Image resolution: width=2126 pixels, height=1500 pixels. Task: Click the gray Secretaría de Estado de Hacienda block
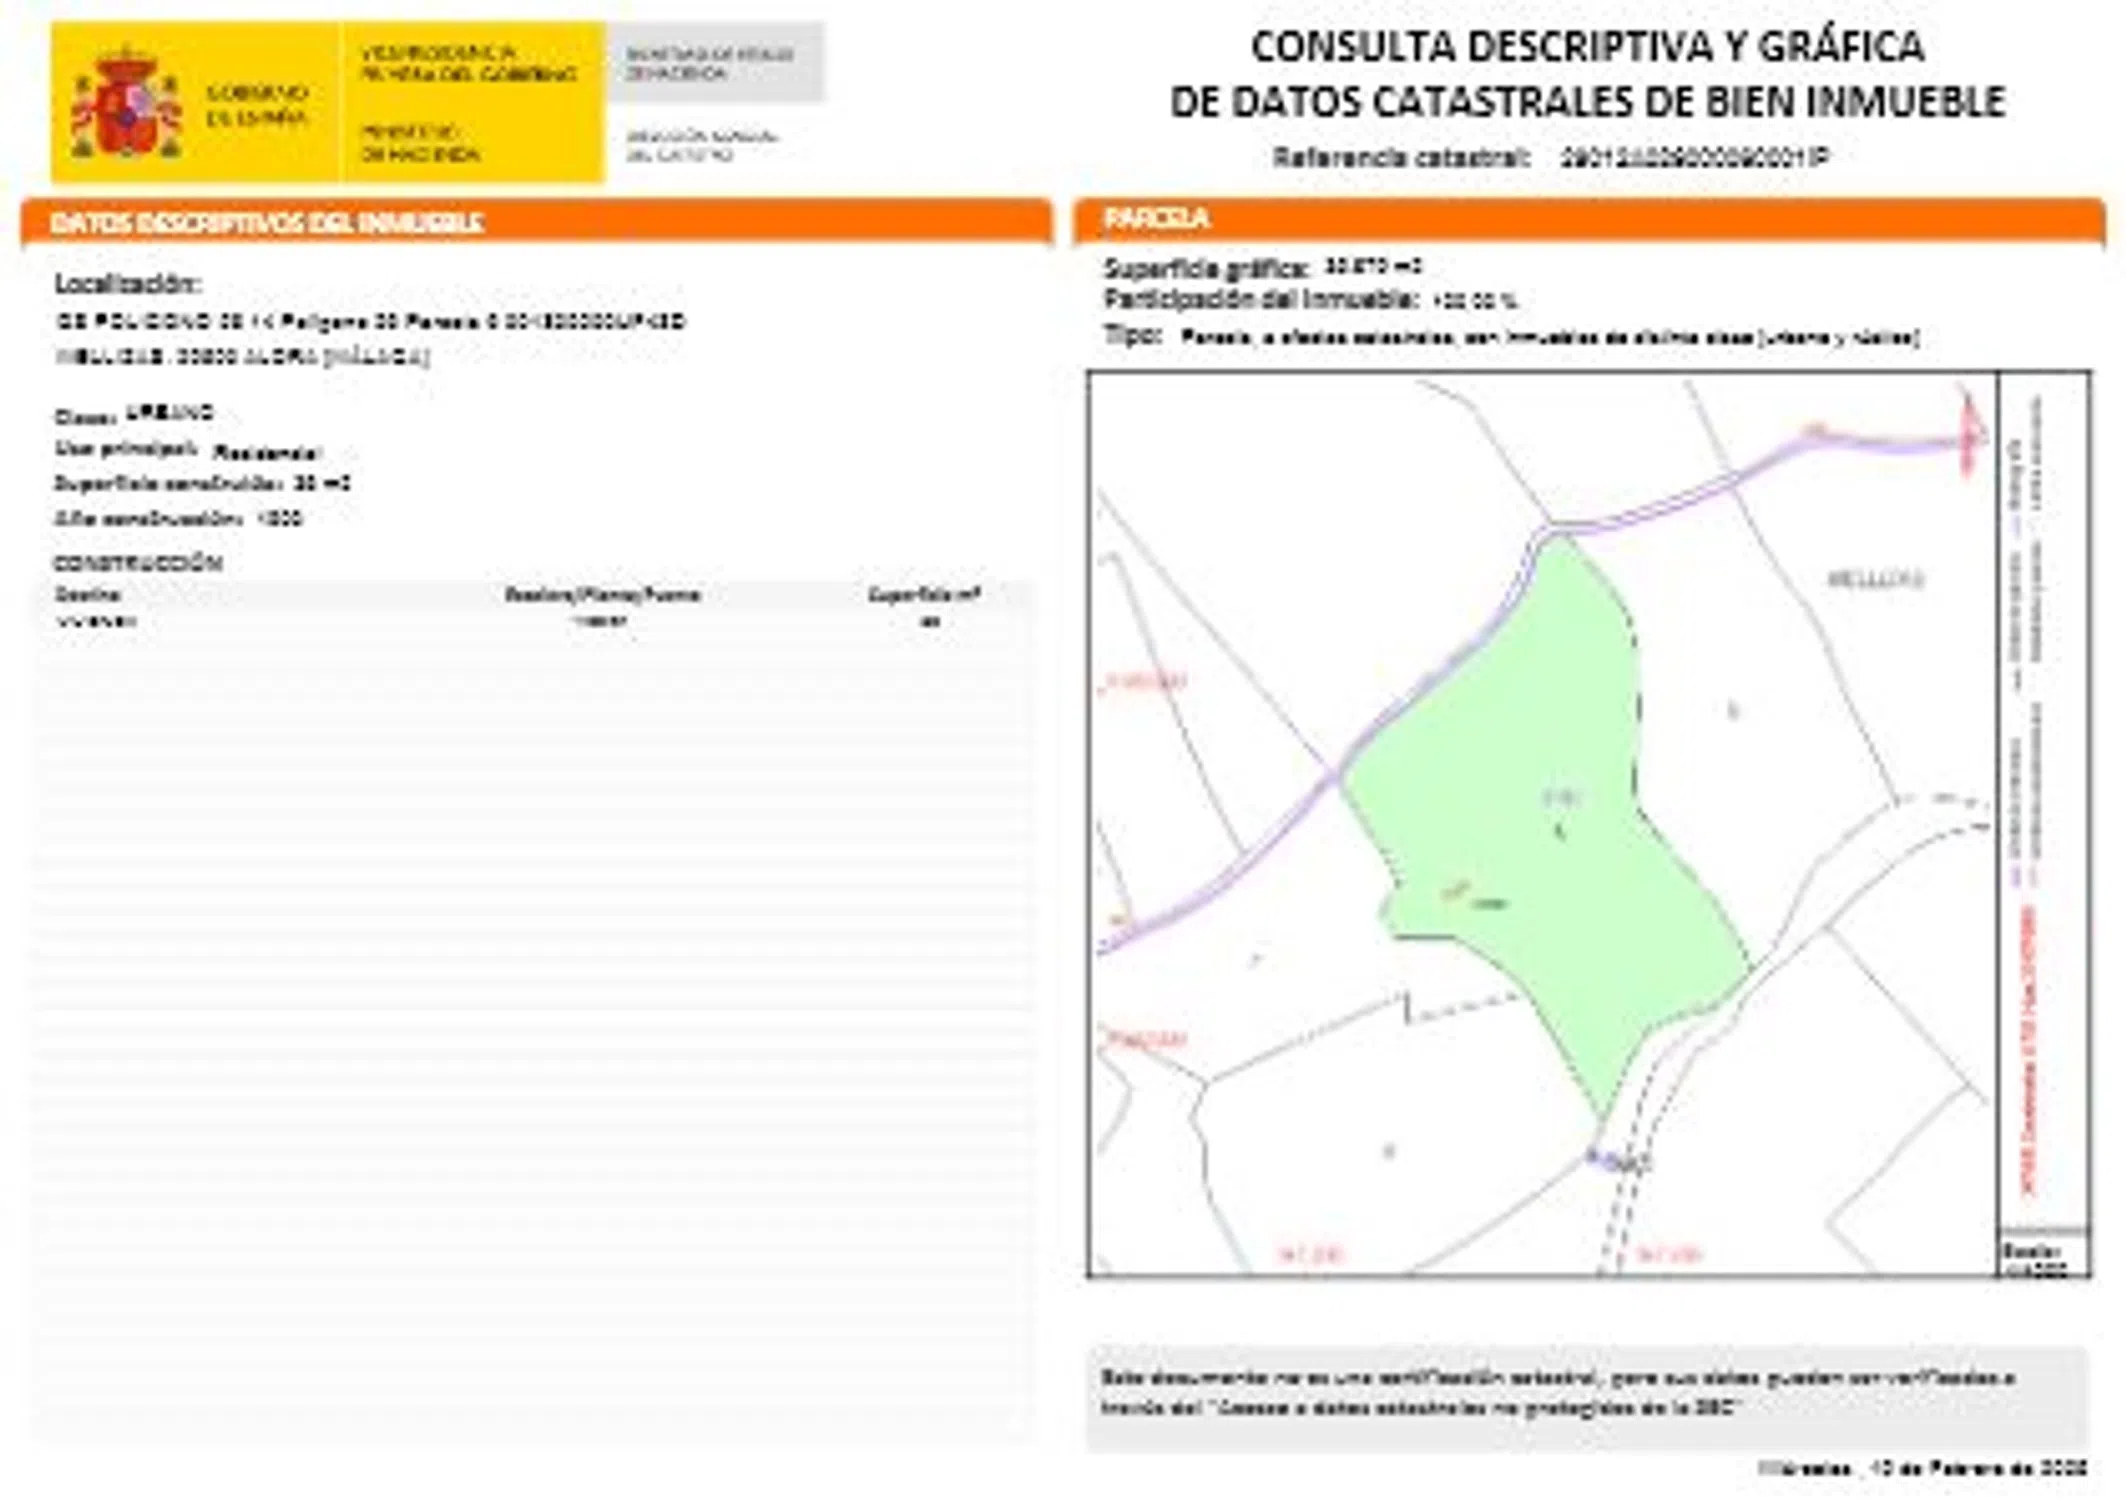click(712, 63)
